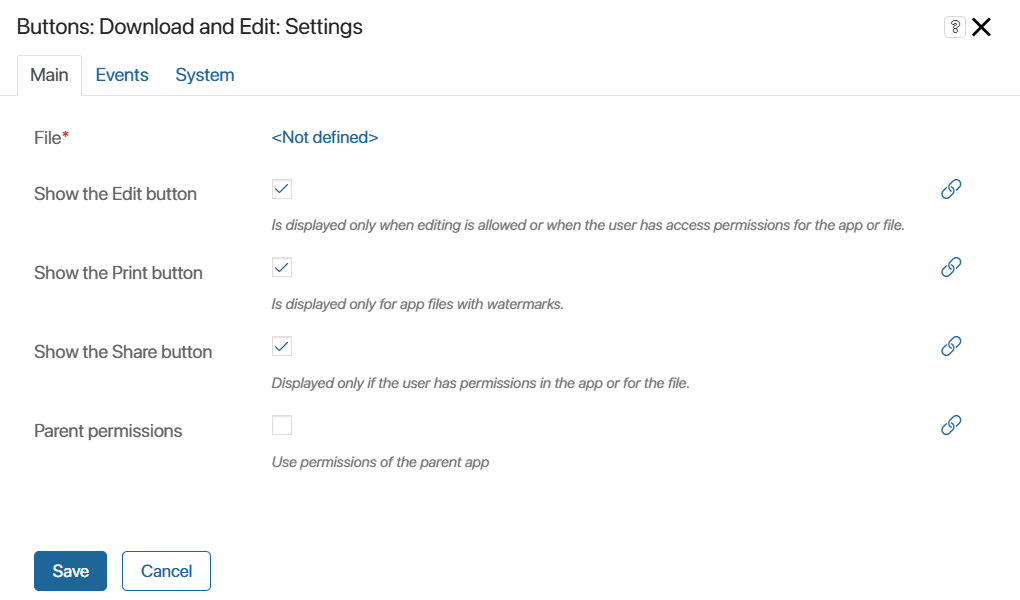Close the settings dialog with X
1020x600 pixels.
982,27
